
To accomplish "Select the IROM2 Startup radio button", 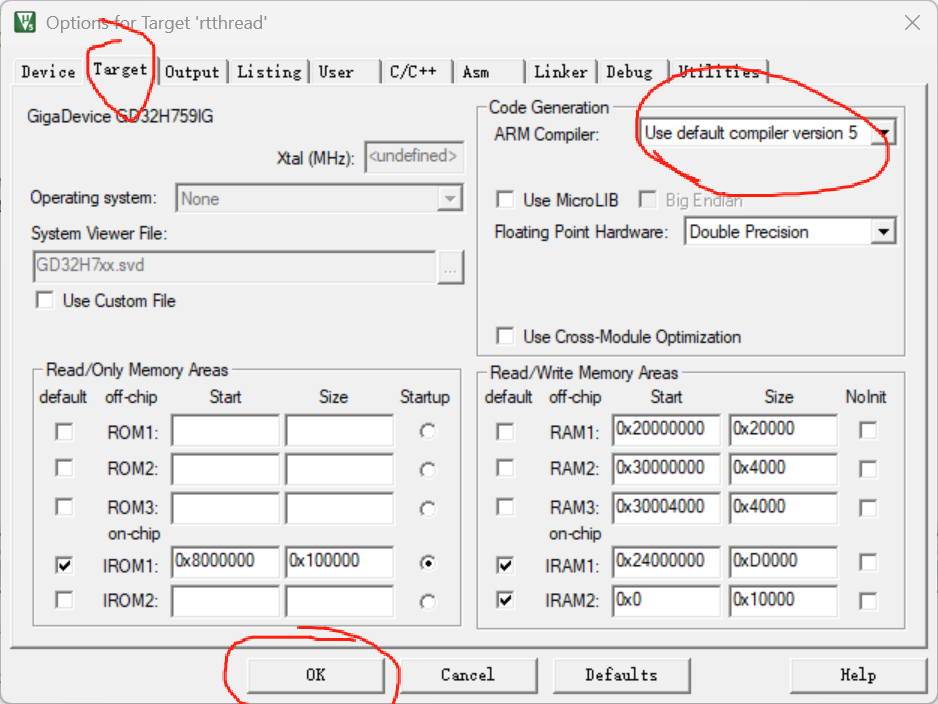I will tap(427, 600).
